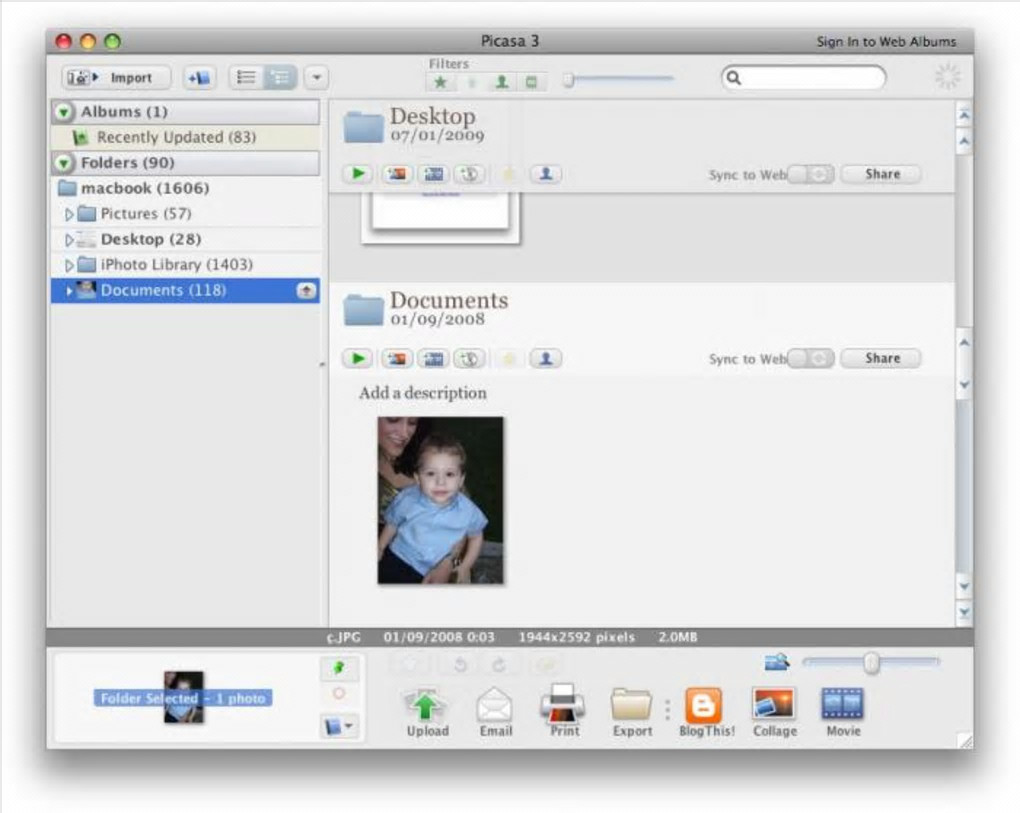Toggle Sync to Web for Desktop

[x=811, y=174]
